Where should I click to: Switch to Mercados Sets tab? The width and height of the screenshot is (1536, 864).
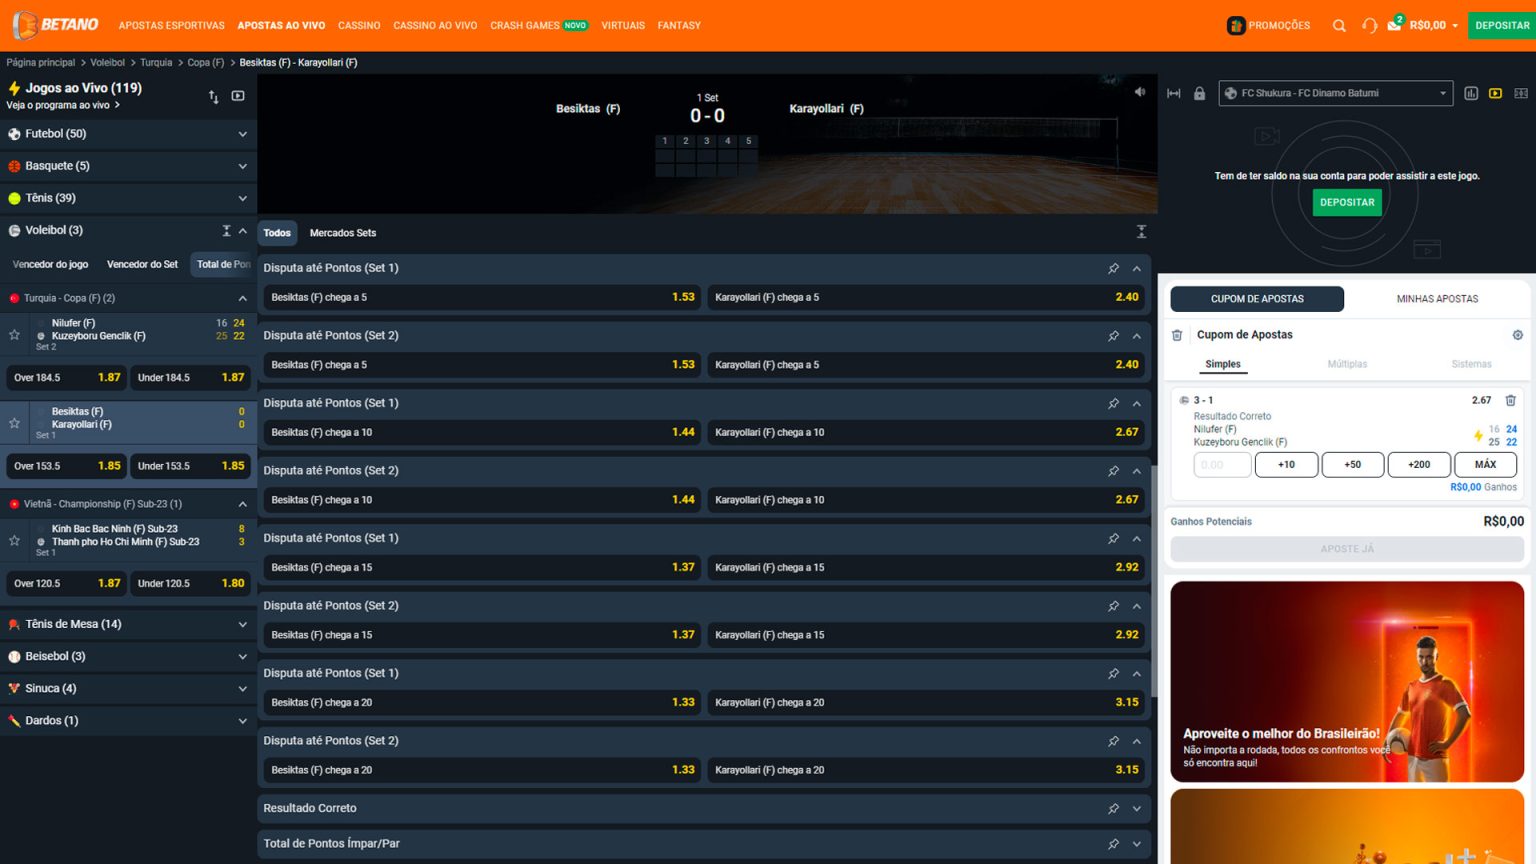coord(343,233)
